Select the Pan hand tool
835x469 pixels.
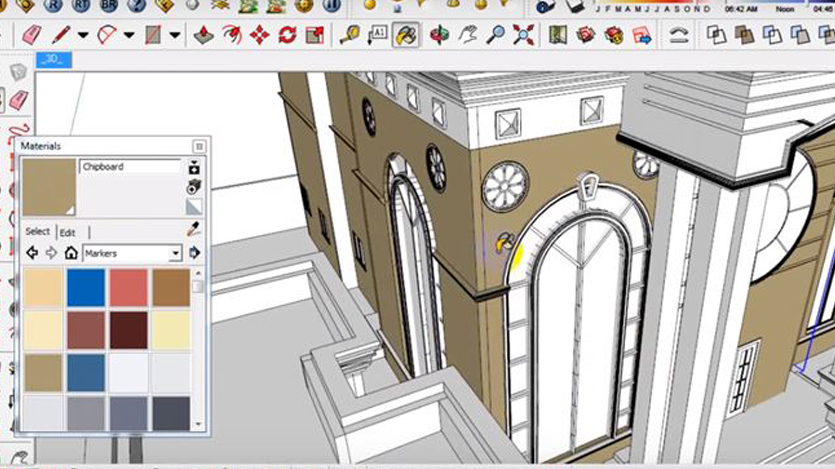tap(468, 35)
